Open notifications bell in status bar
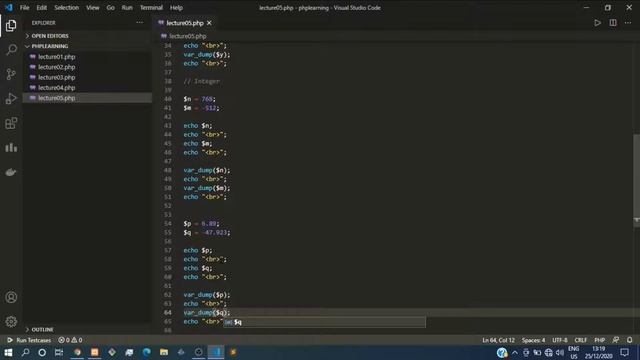Screen dimensions: 640x360 (x=630, y=340)
